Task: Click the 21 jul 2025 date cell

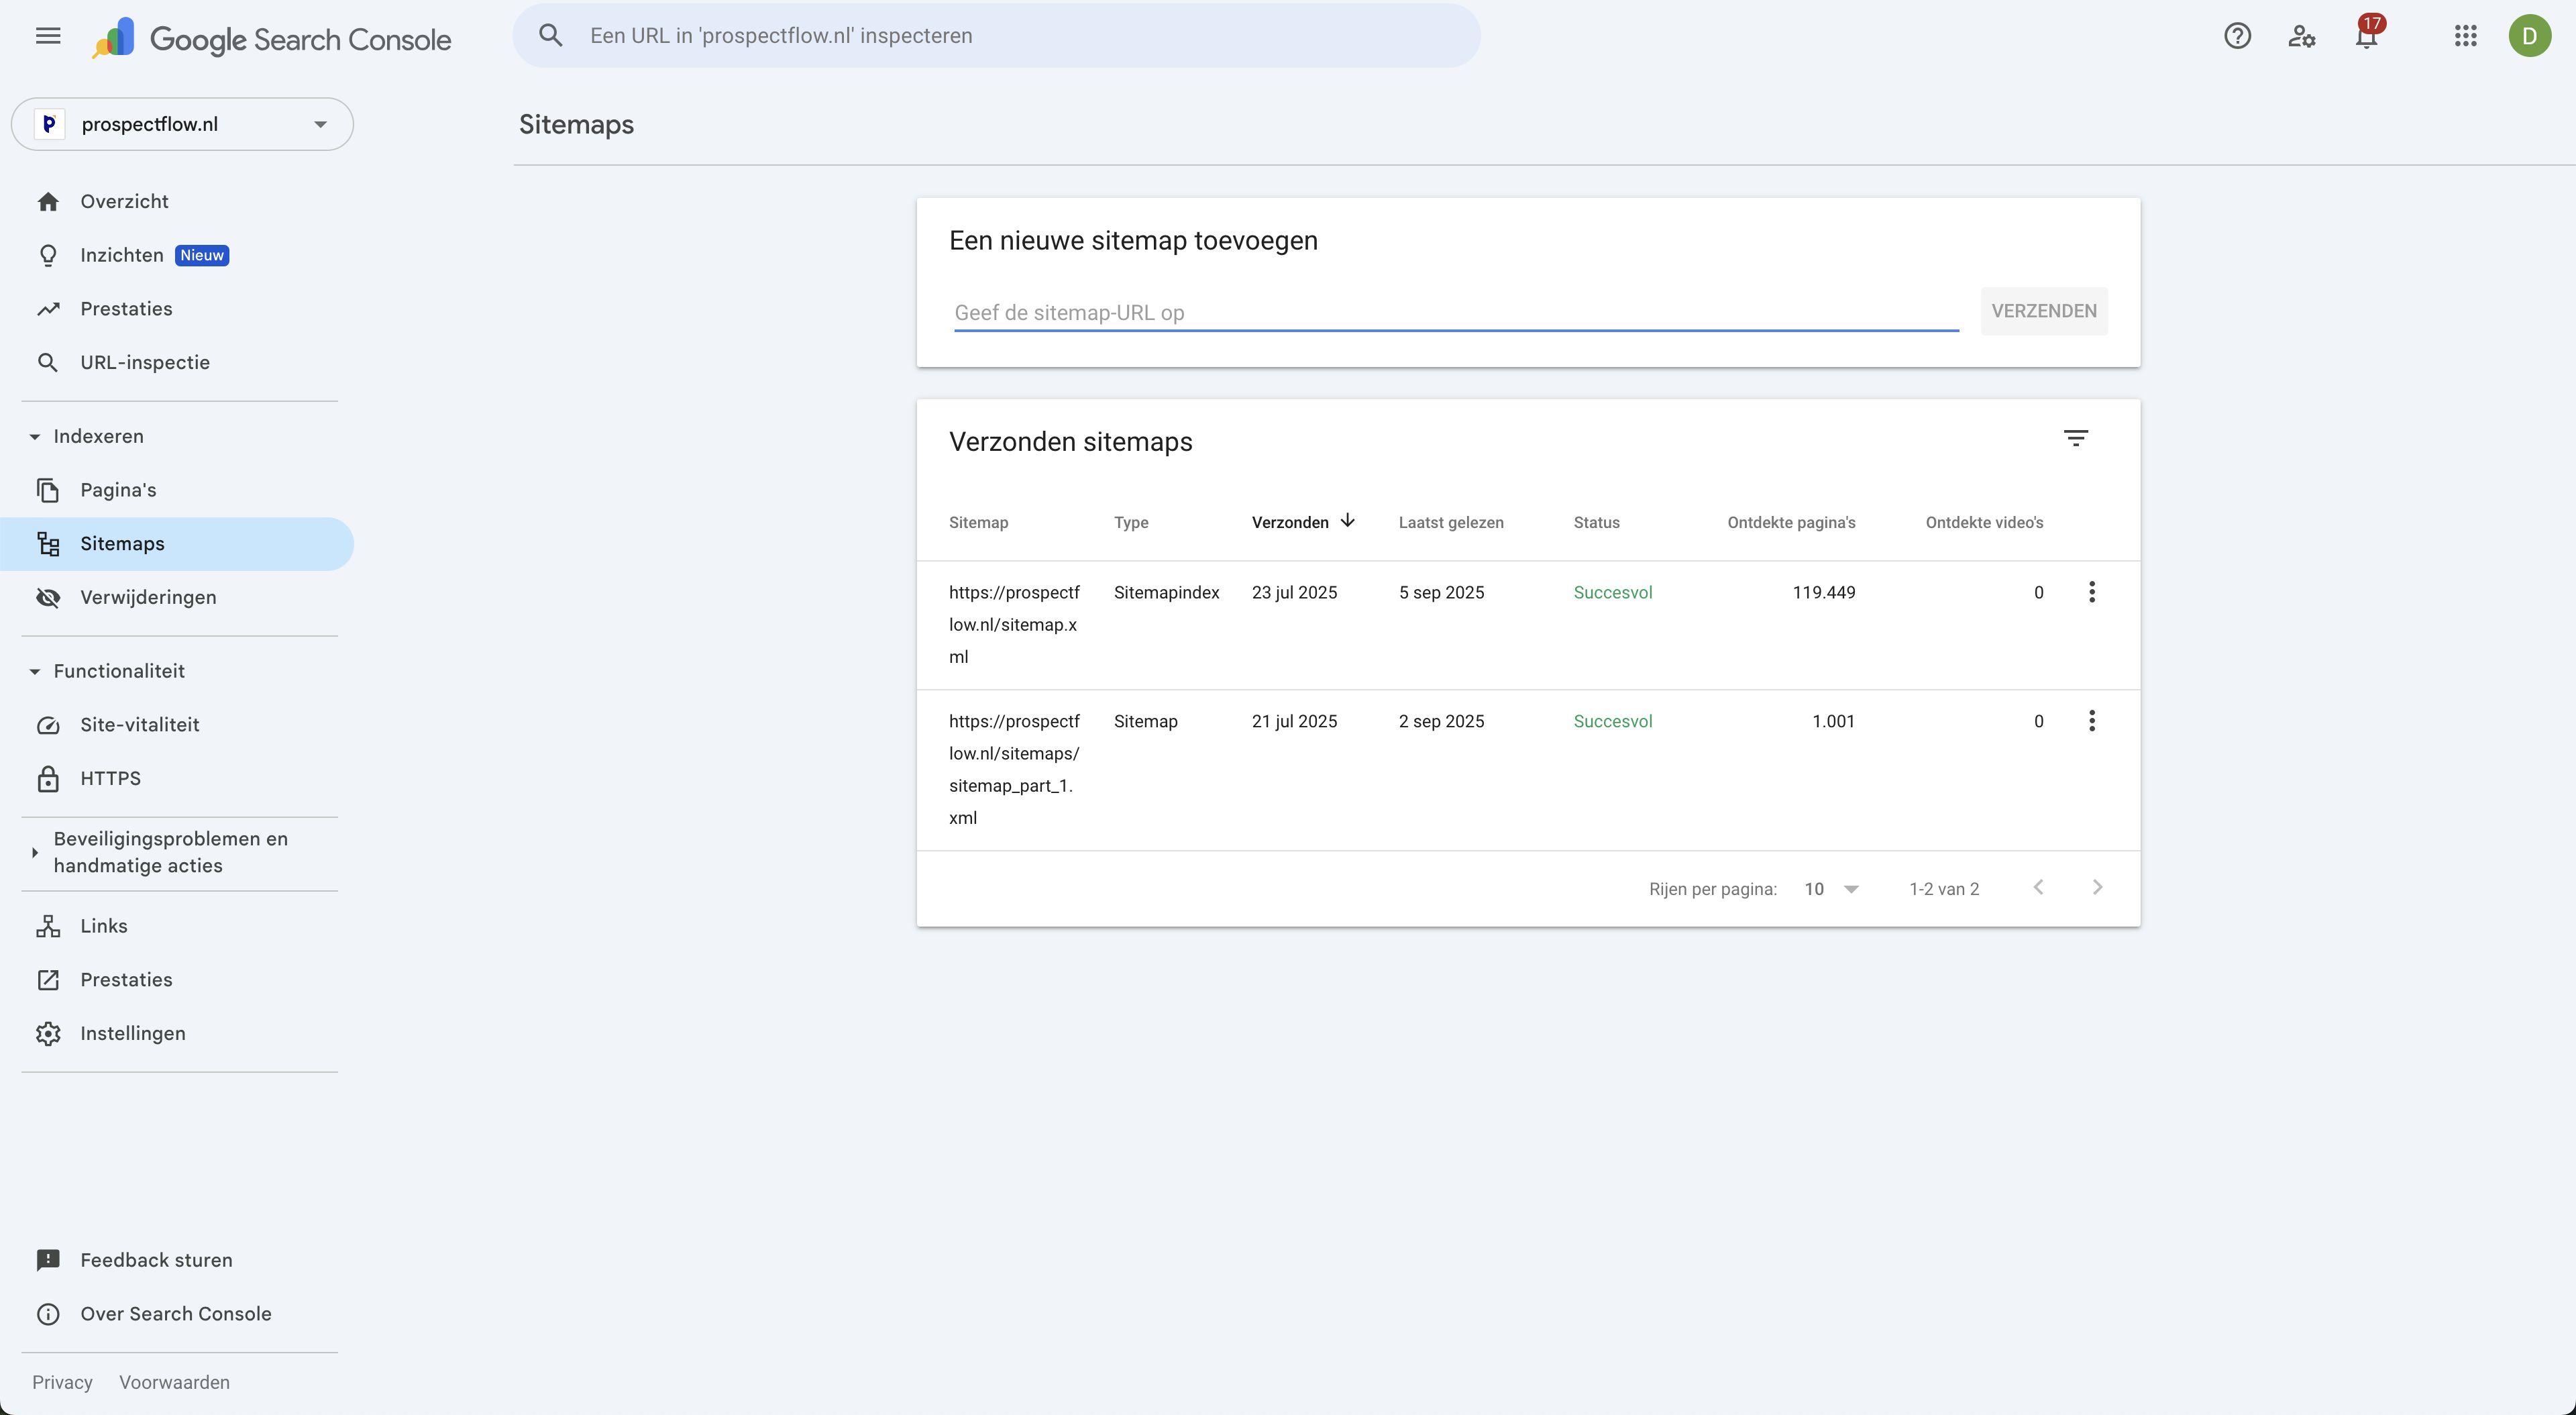Action: 1294,721
